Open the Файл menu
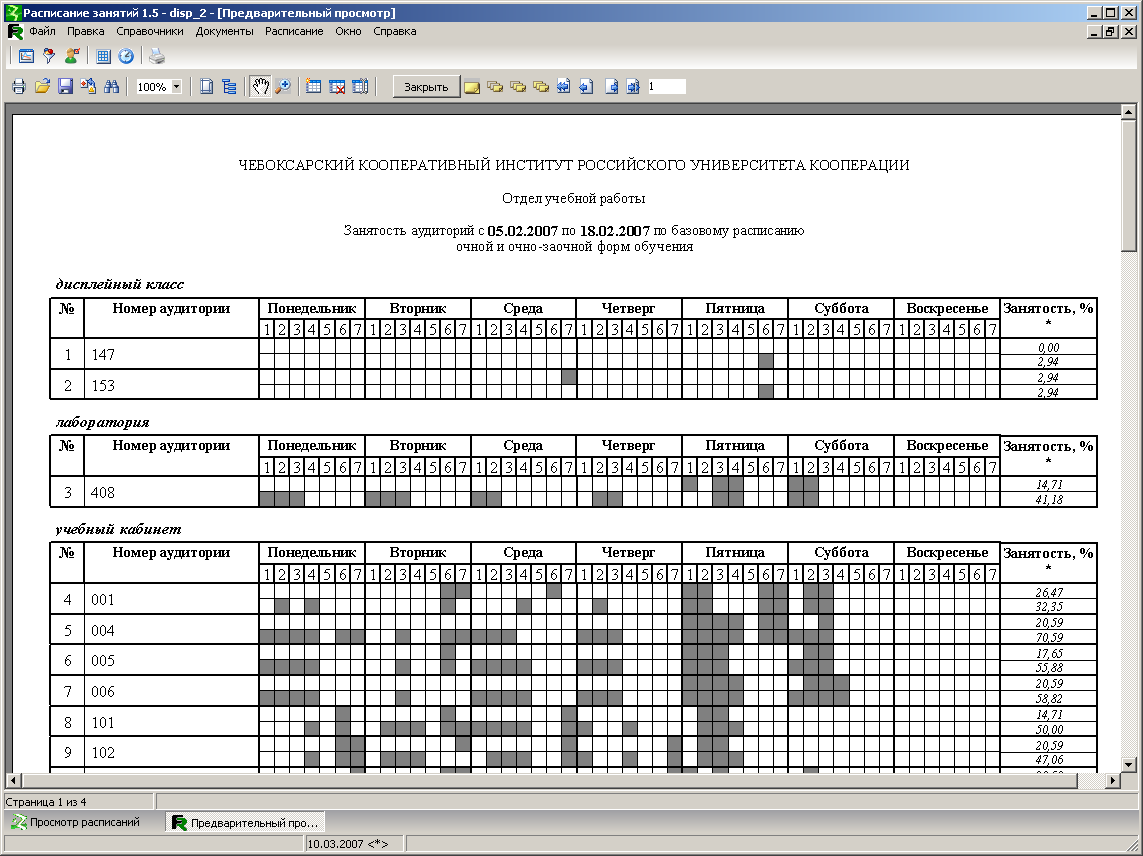Screen dimensions: 1143x856 (x=42, y=31)
